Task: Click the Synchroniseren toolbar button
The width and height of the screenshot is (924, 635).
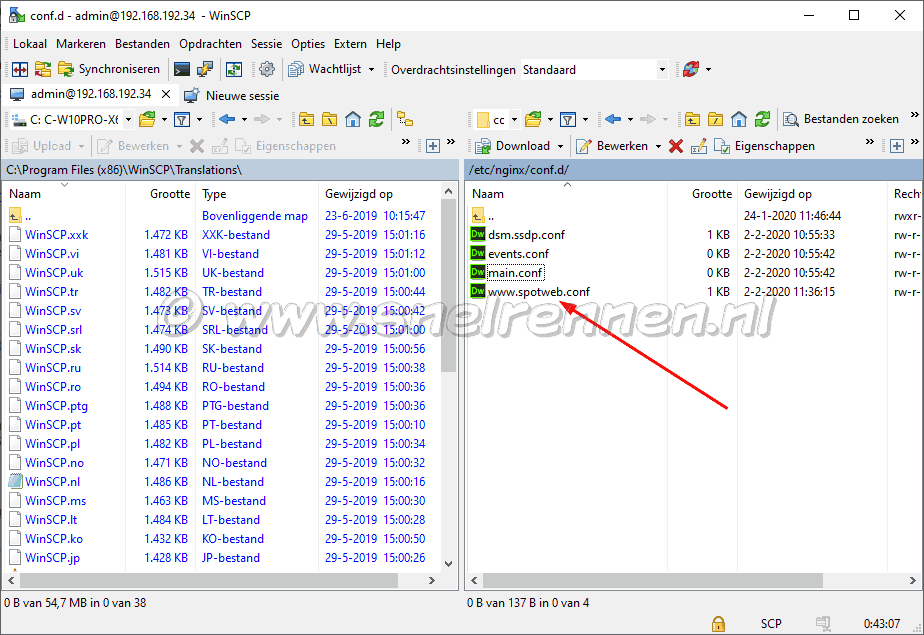Action: [109, 70]
